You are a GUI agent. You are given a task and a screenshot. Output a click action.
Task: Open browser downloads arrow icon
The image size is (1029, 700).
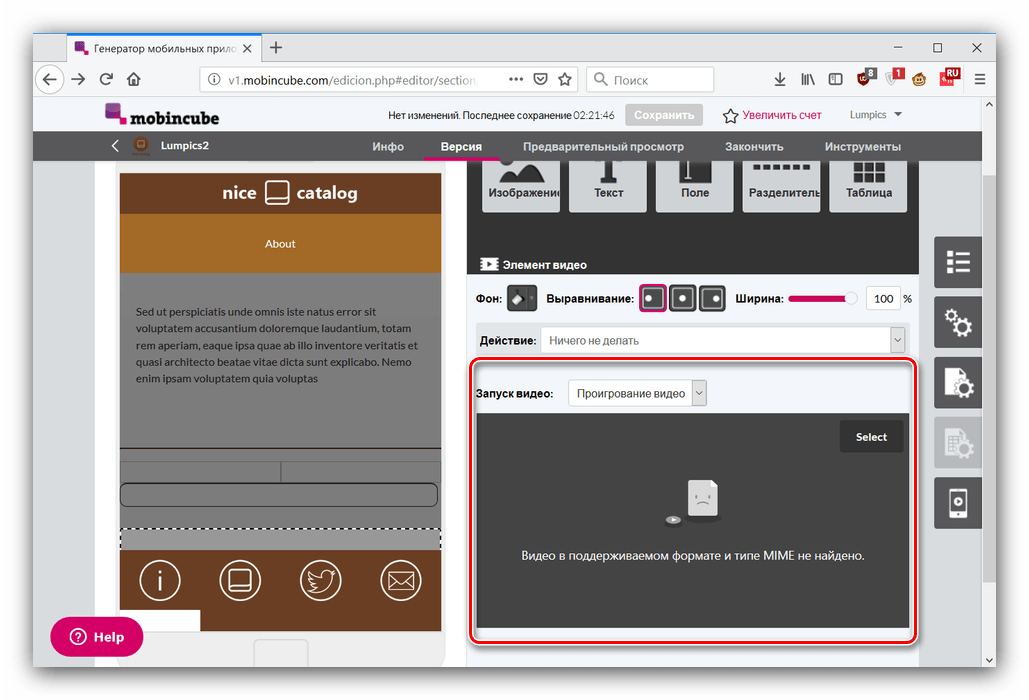[780, 79]
